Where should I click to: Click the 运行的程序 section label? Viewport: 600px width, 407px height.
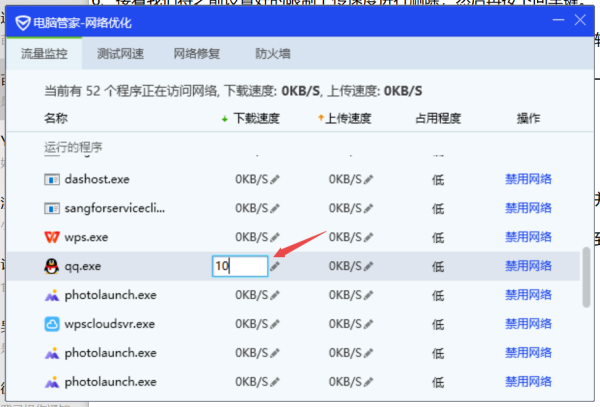pyautogui.click(x=73, y=147)
